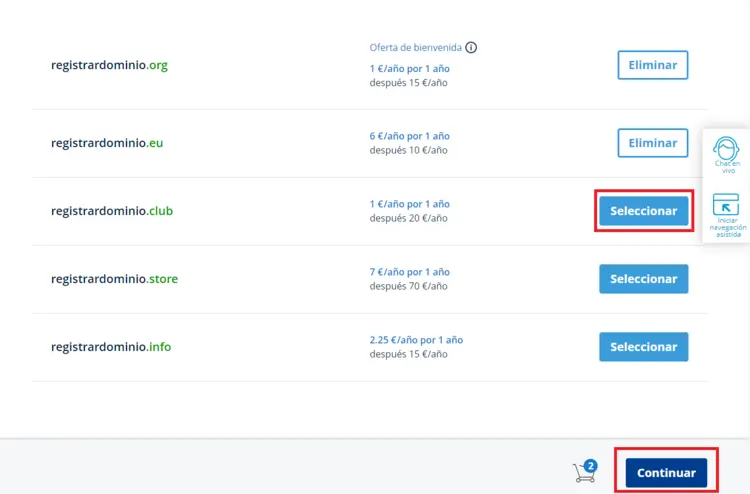
Task: Click the 7 €/año price for .store
Action: pyautogui.click(x=409, y=272)
